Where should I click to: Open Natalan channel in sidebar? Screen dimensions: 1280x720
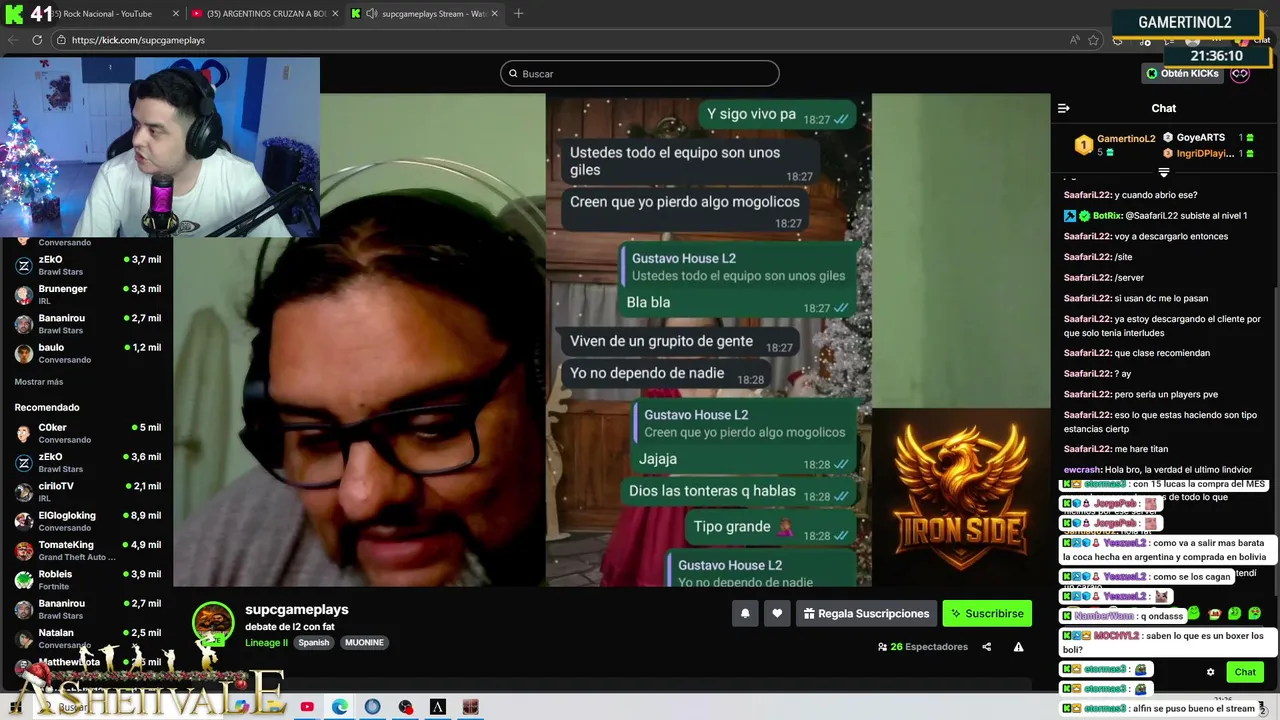click(x=87, y=638)
